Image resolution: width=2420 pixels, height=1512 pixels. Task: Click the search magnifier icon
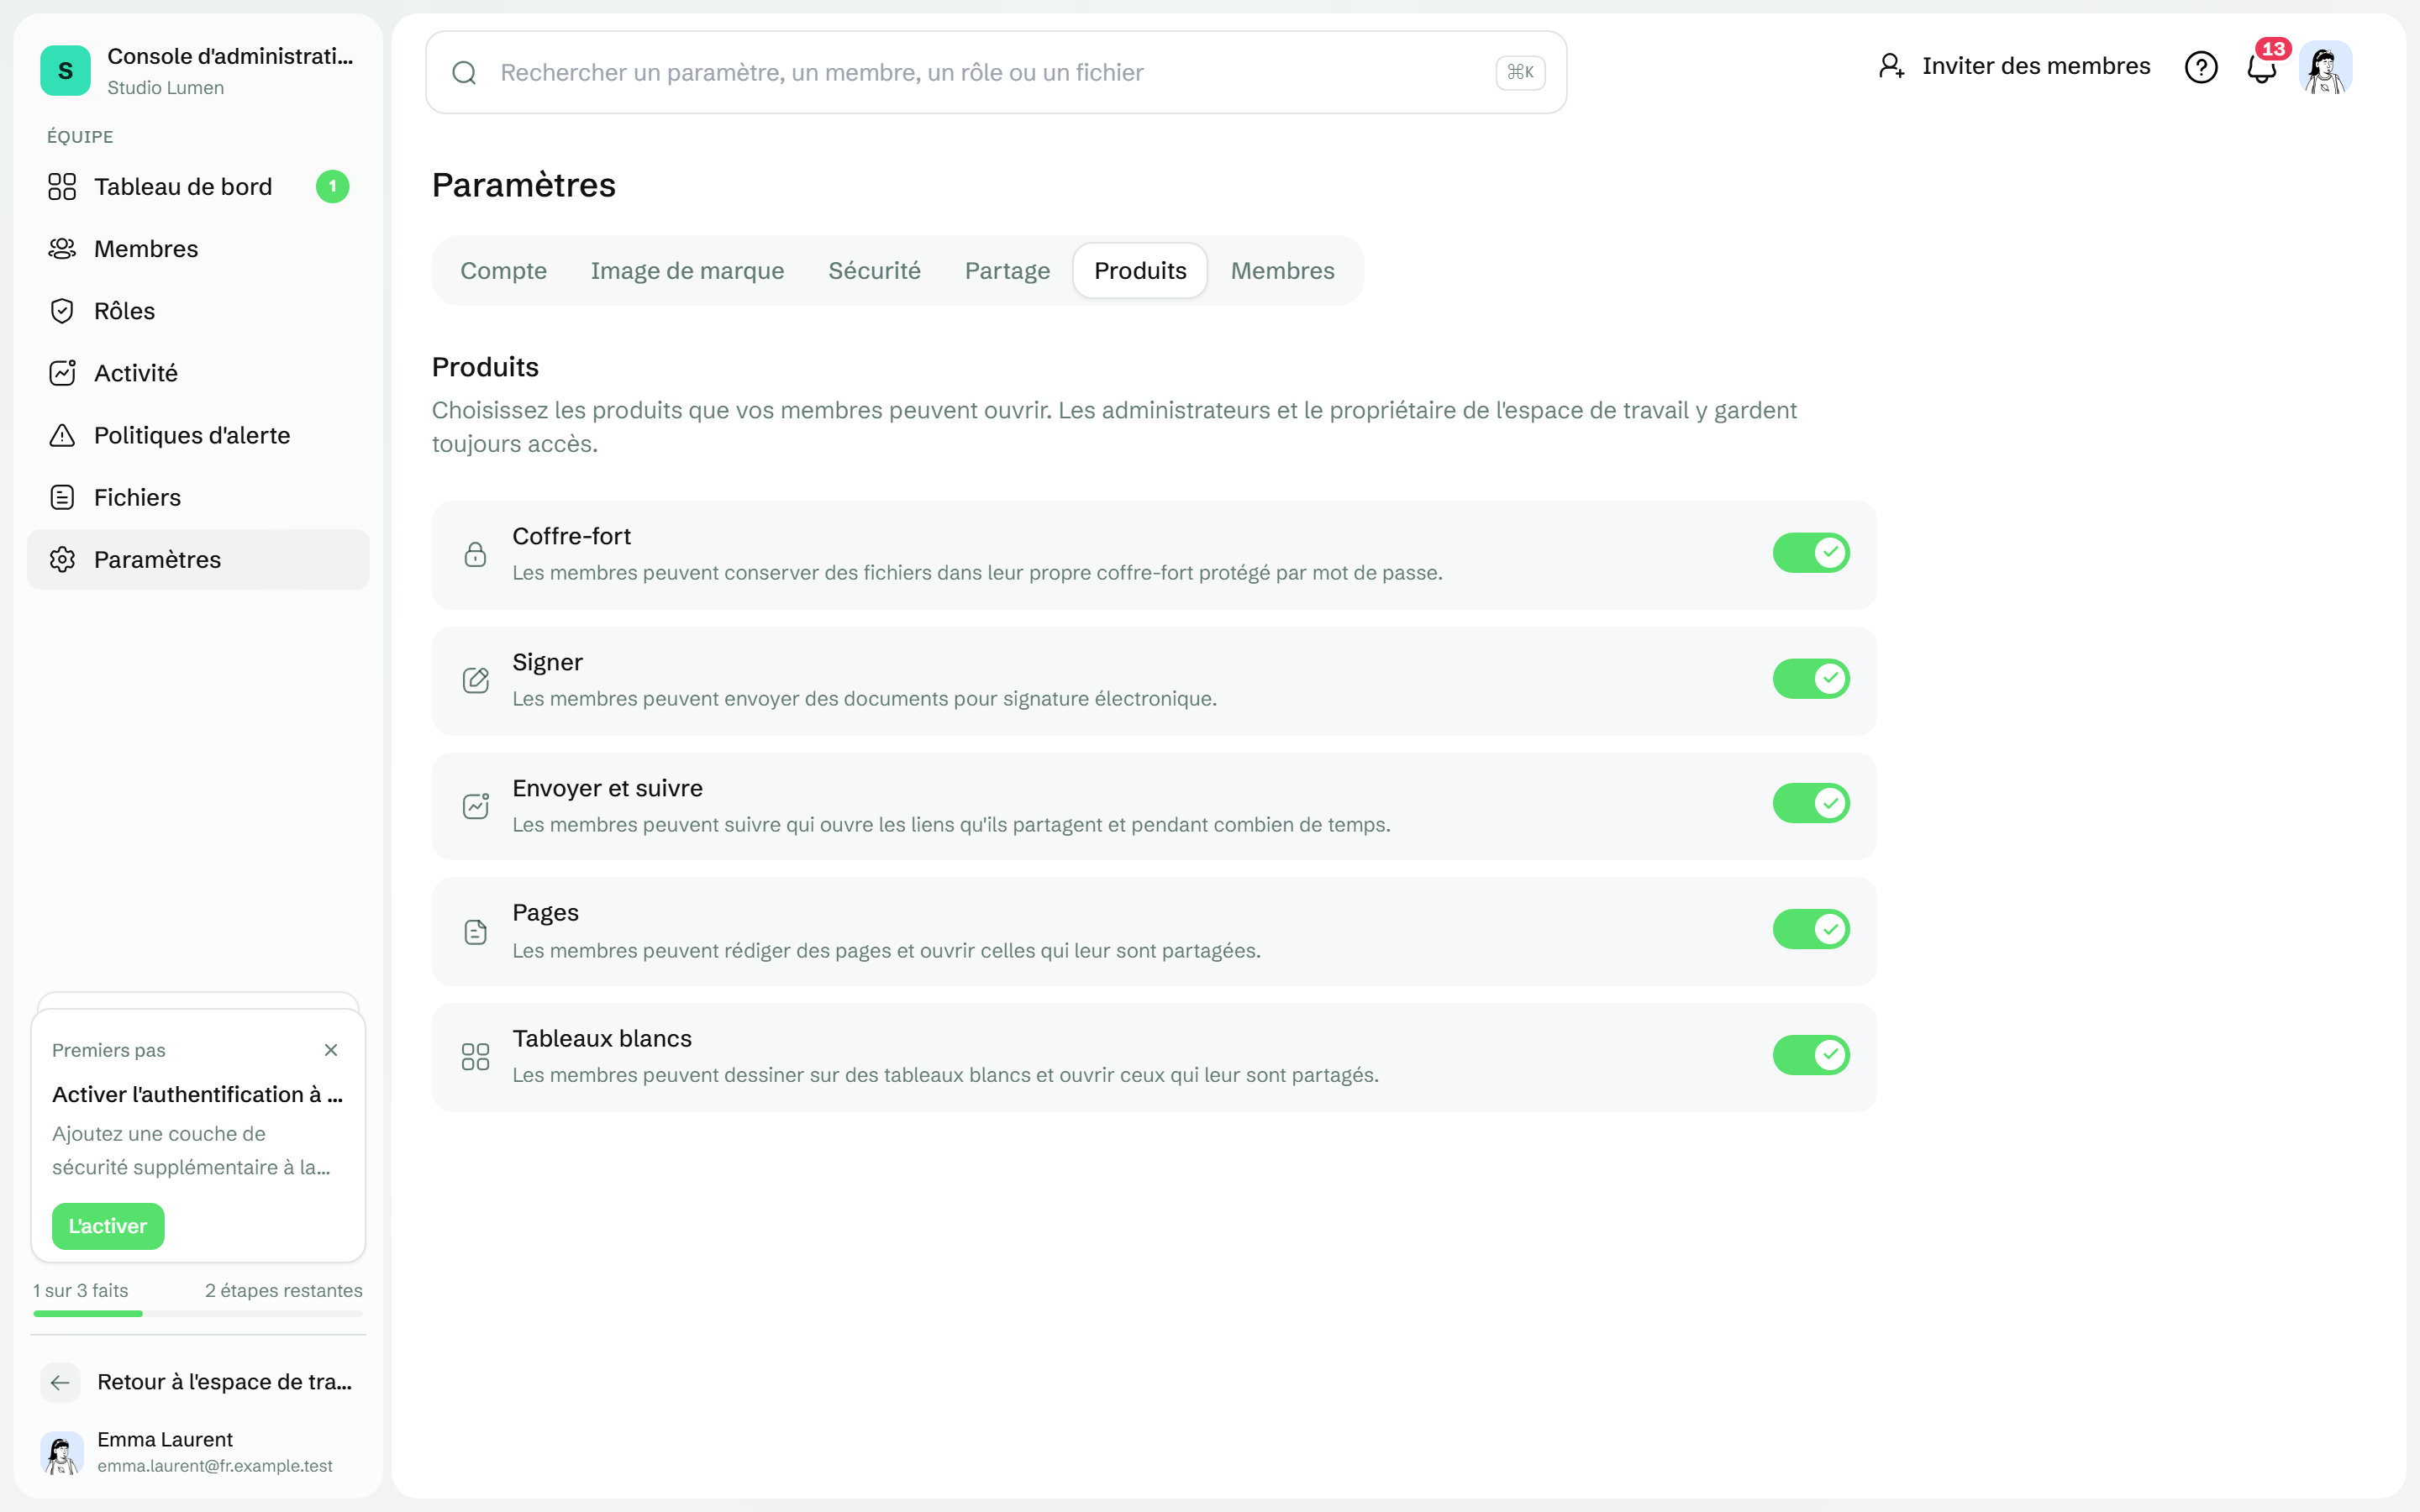point(464,72)
